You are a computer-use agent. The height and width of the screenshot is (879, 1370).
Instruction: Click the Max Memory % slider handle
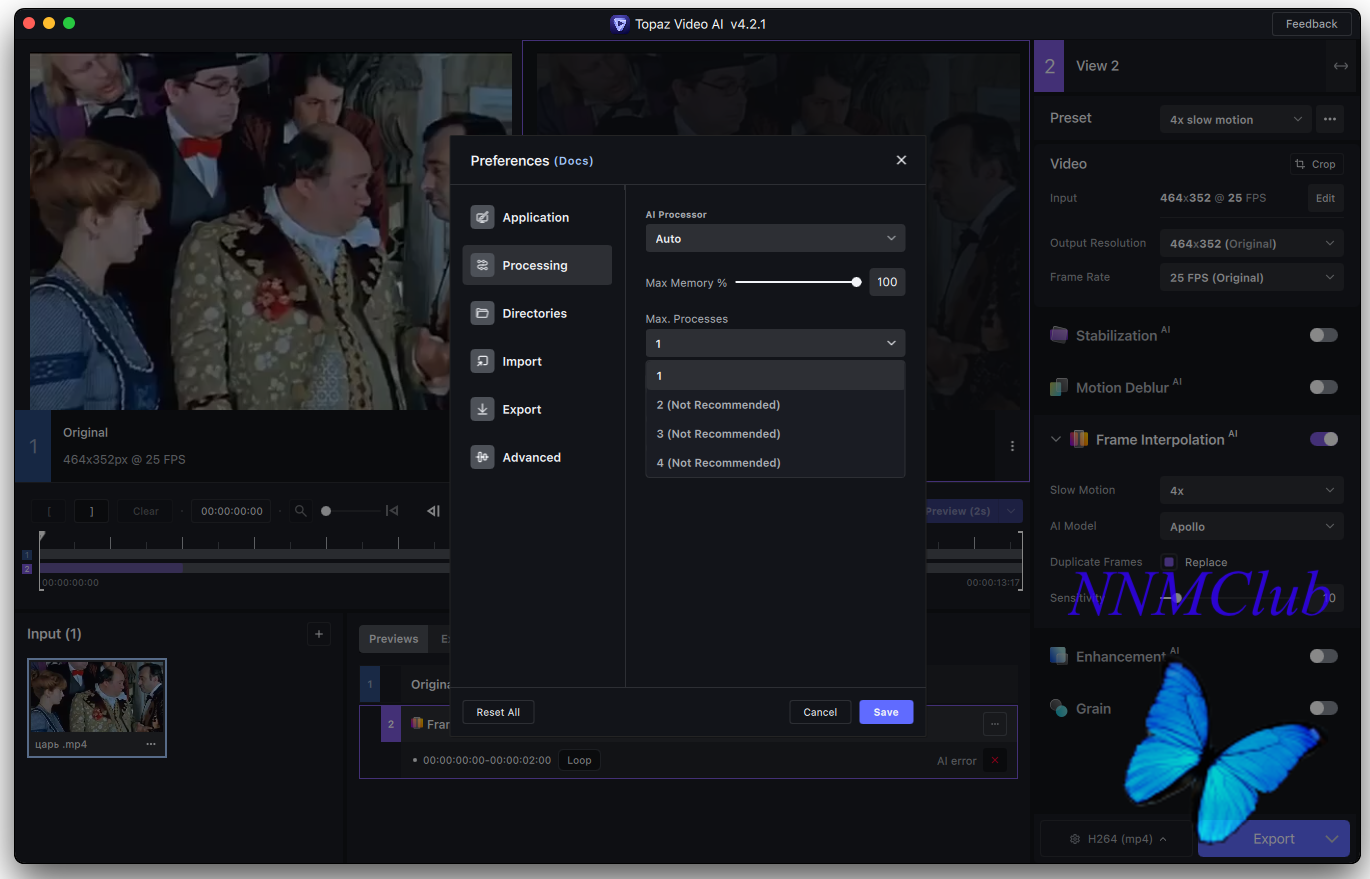(856, 283)
